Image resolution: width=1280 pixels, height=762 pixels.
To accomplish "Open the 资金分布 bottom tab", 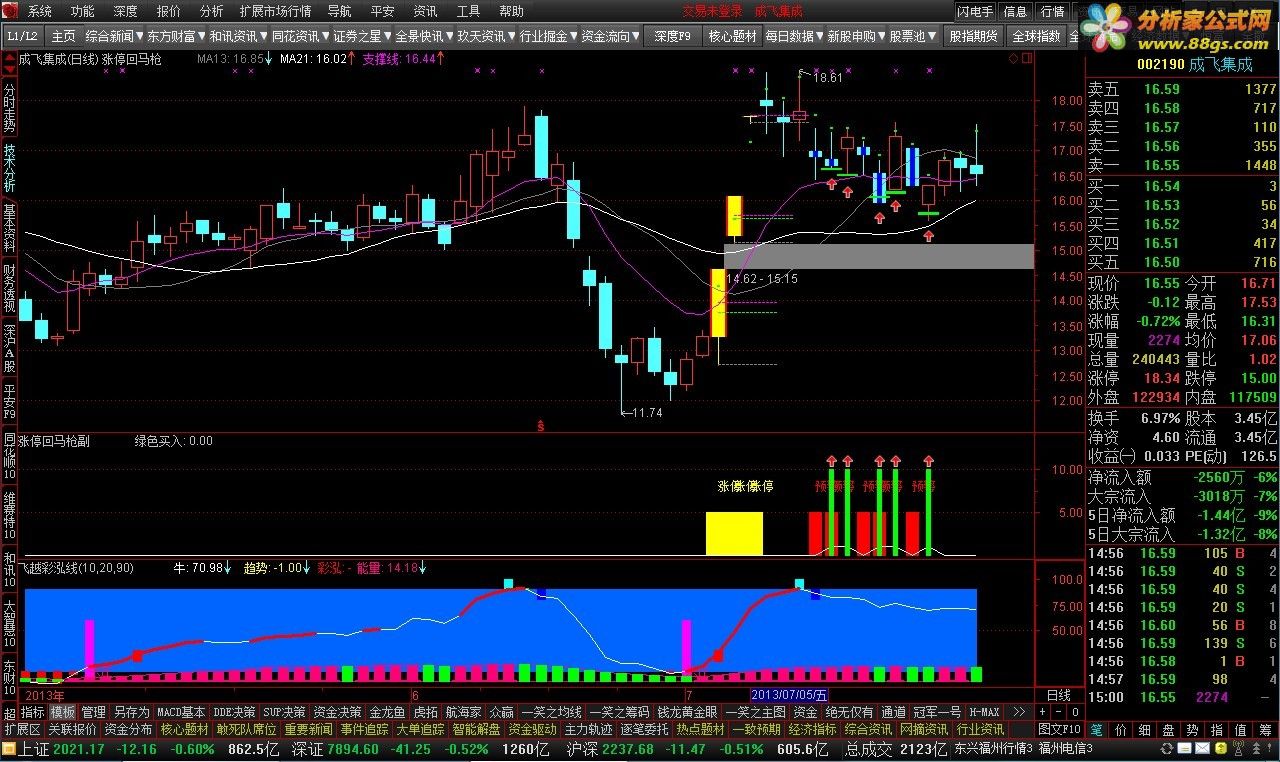I will [129, 730].
